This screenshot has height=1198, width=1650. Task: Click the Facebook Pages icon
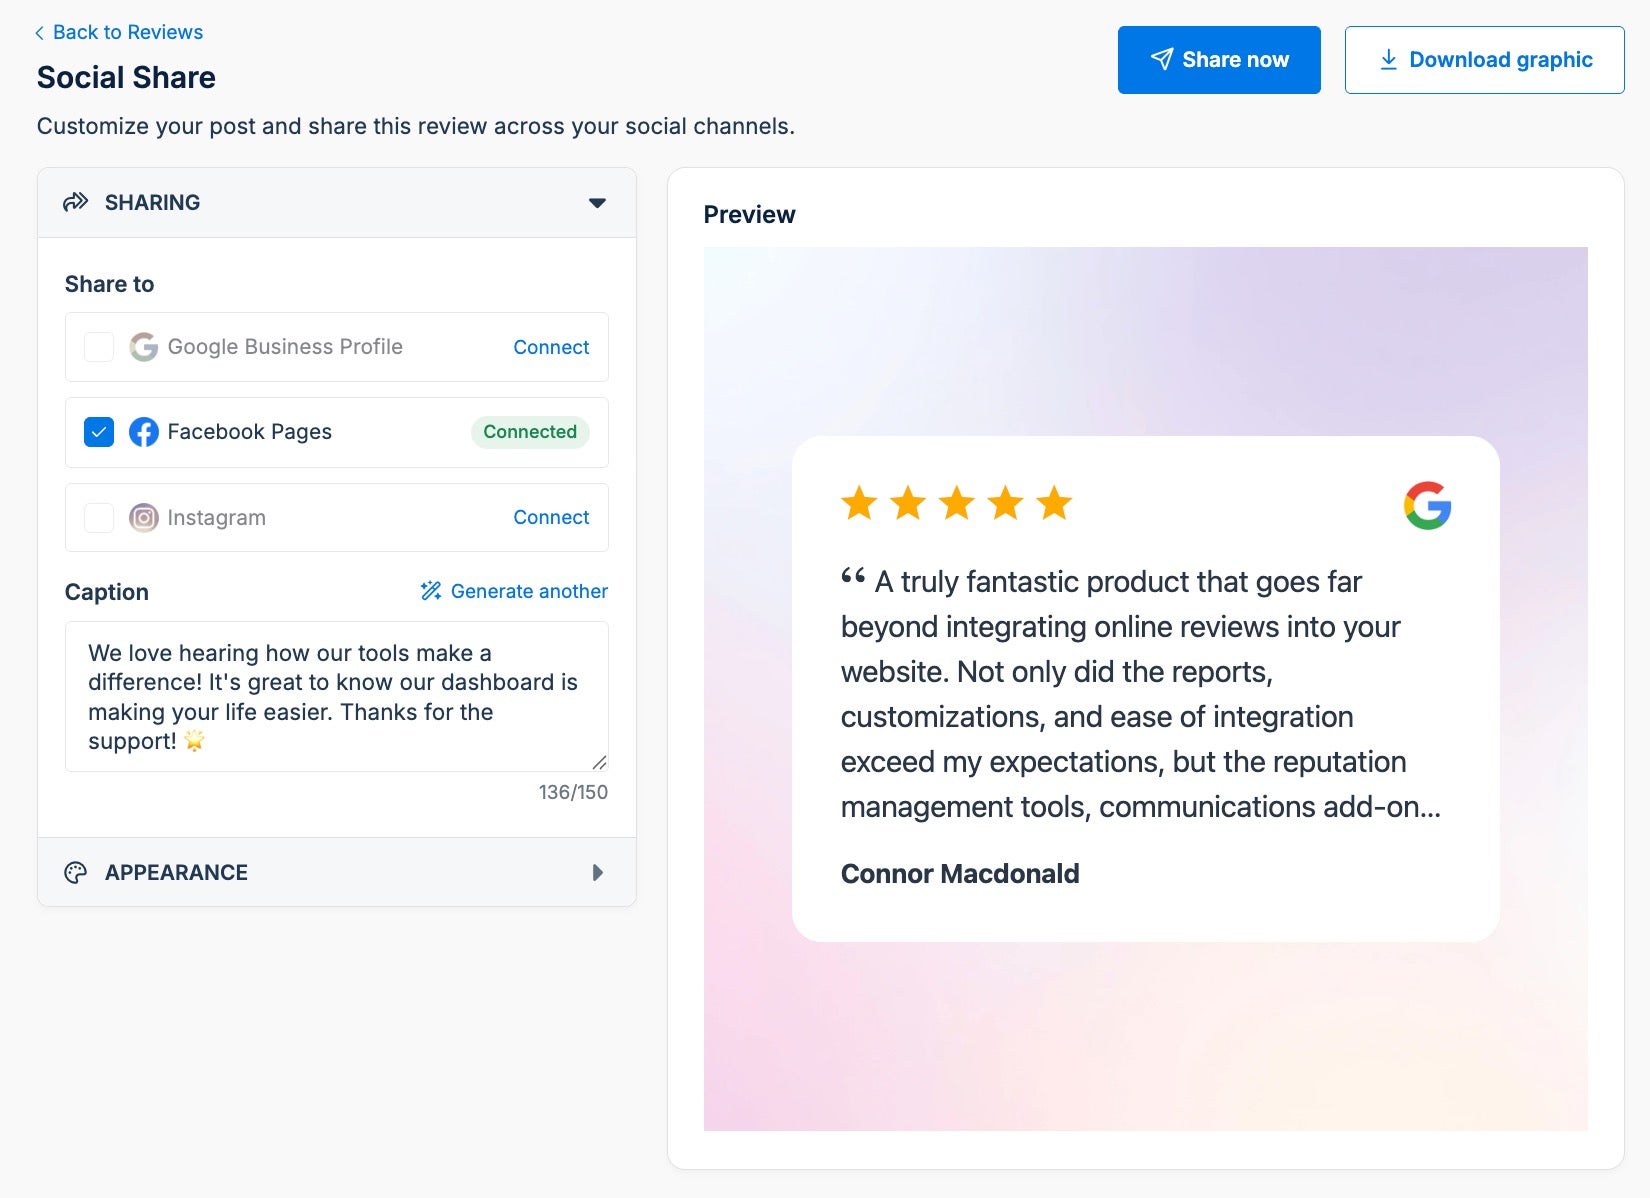tap(144, 432)
